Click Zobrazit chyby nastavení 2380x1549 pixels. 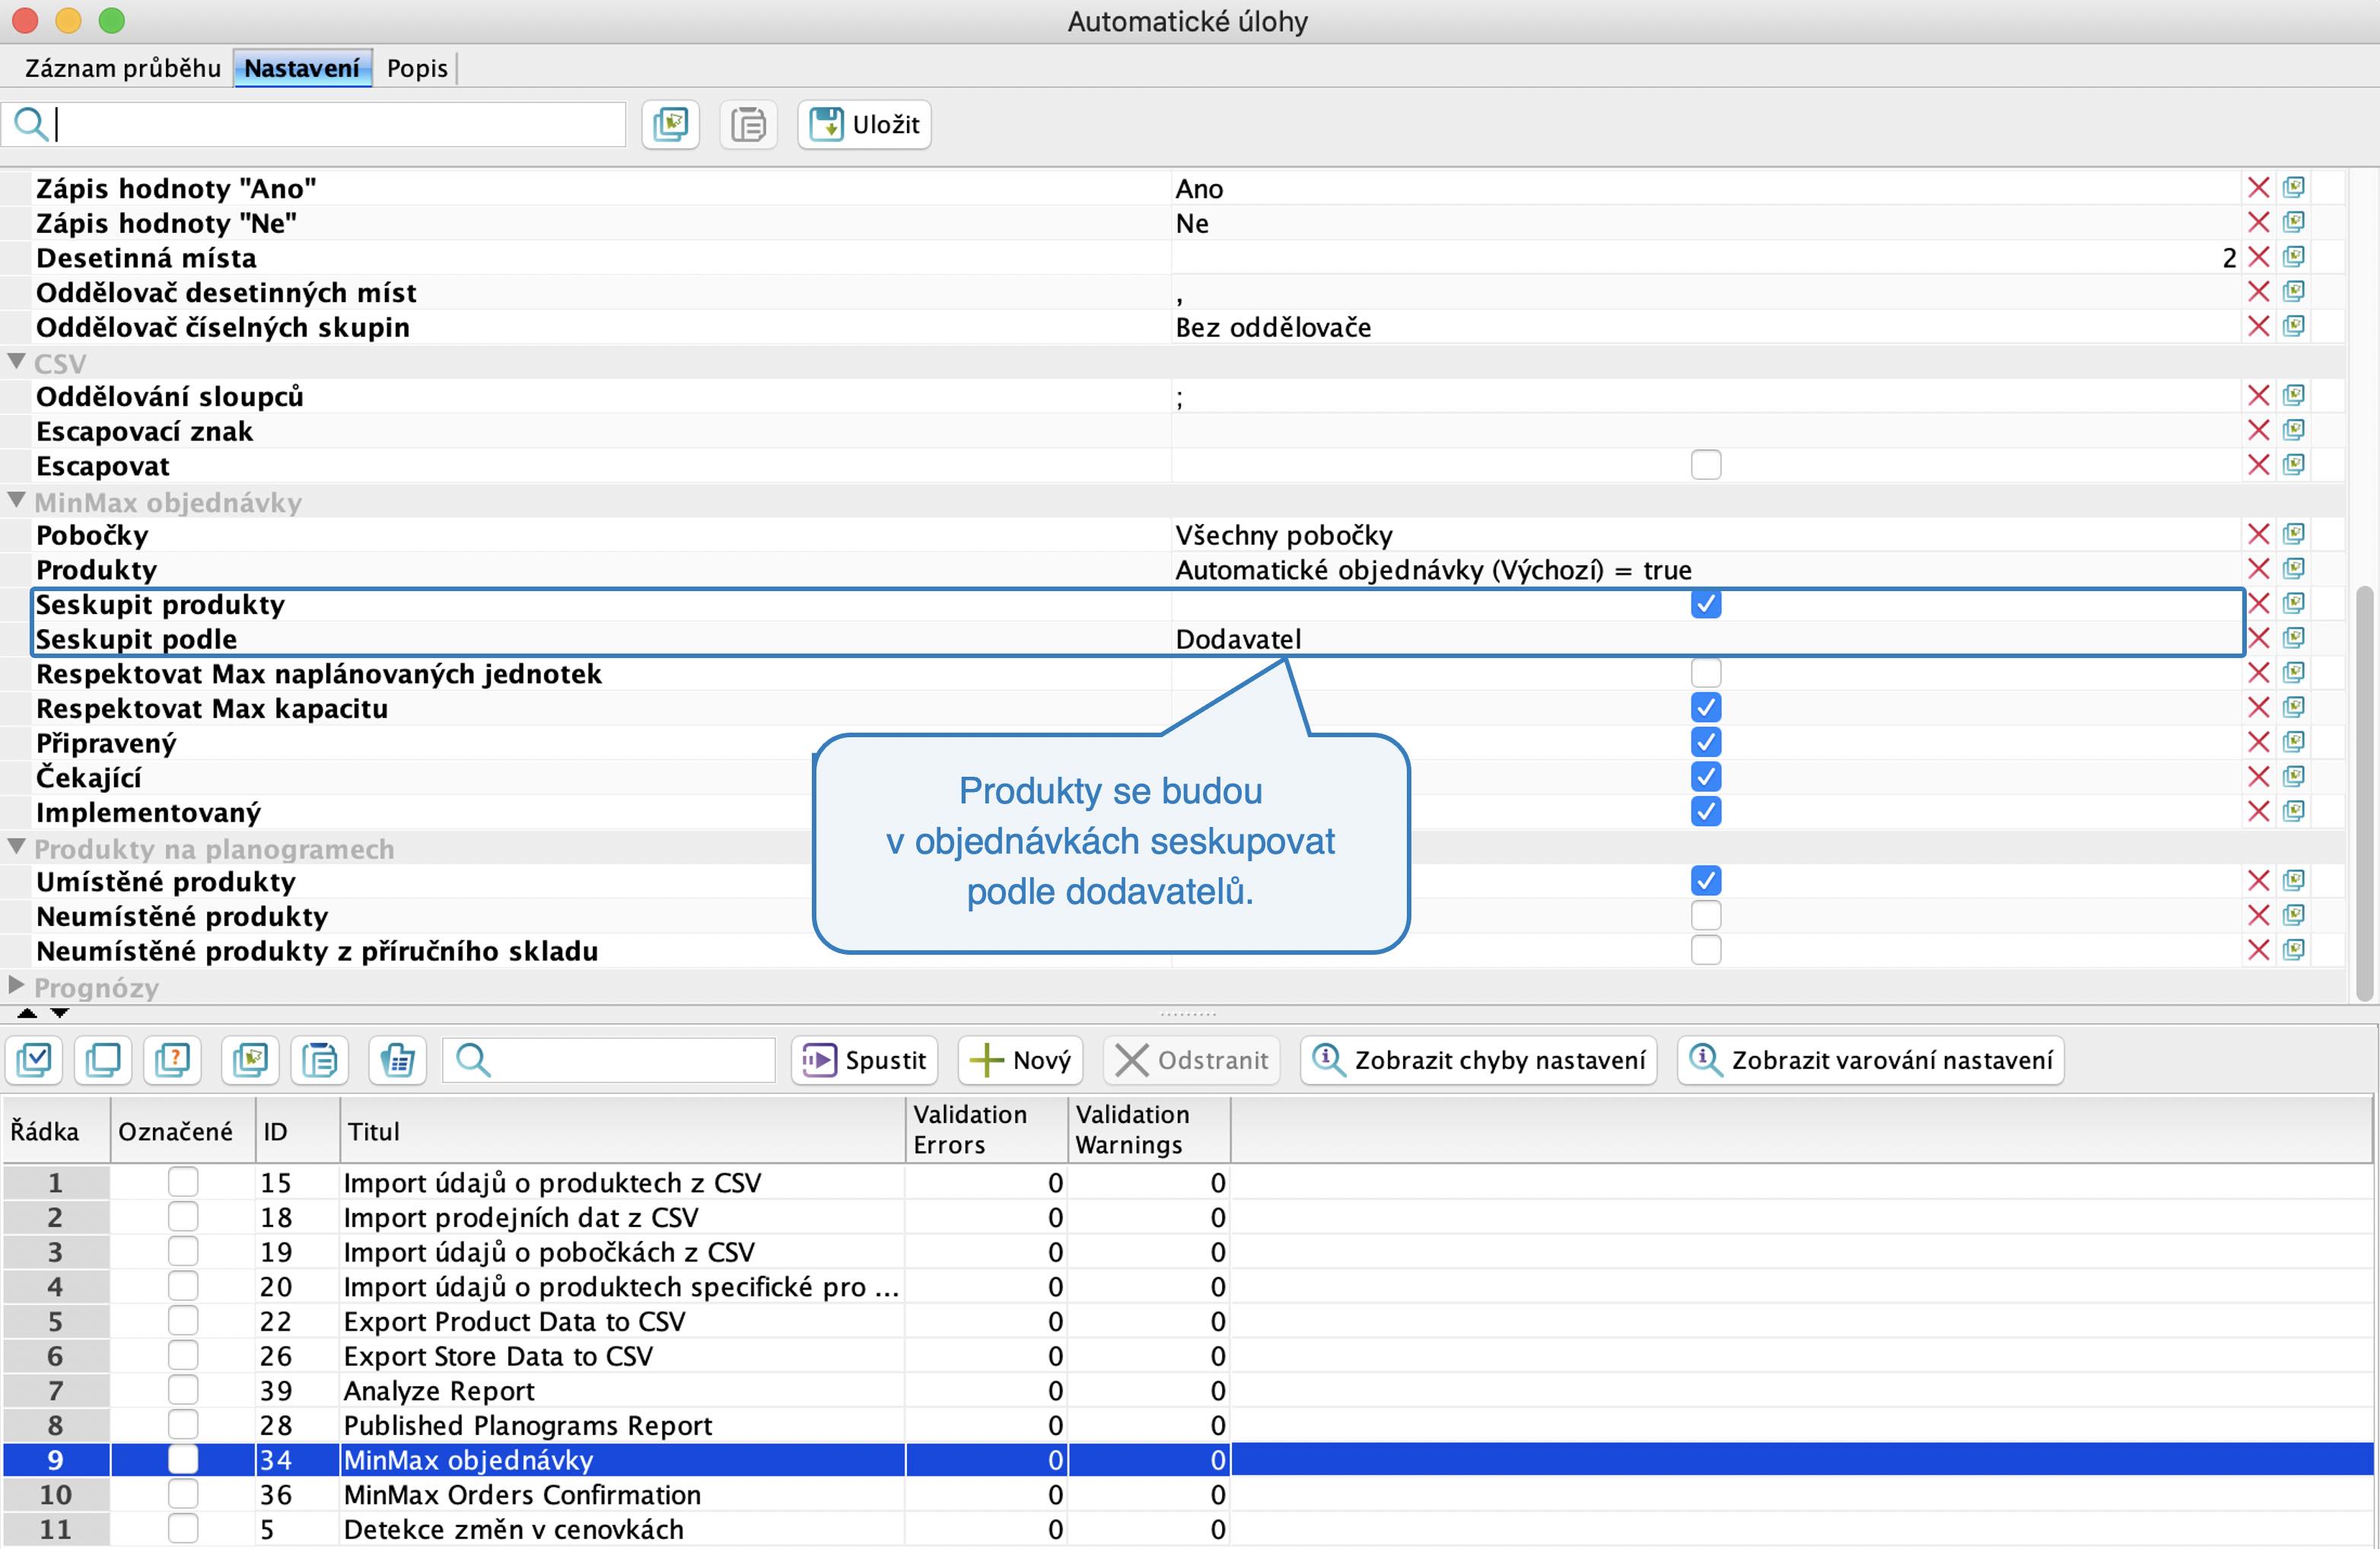click(1478, 1060)
